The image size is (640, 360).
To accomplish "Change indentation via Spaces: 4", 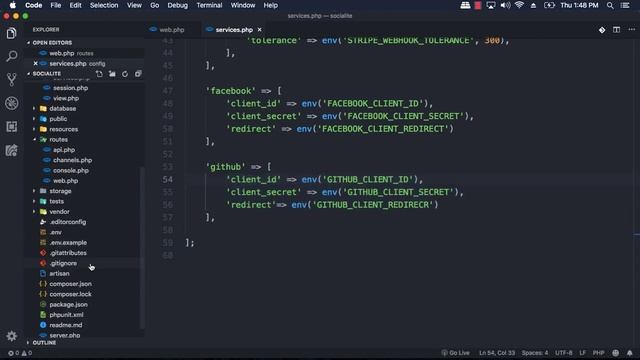I will [x=535, y=353].
